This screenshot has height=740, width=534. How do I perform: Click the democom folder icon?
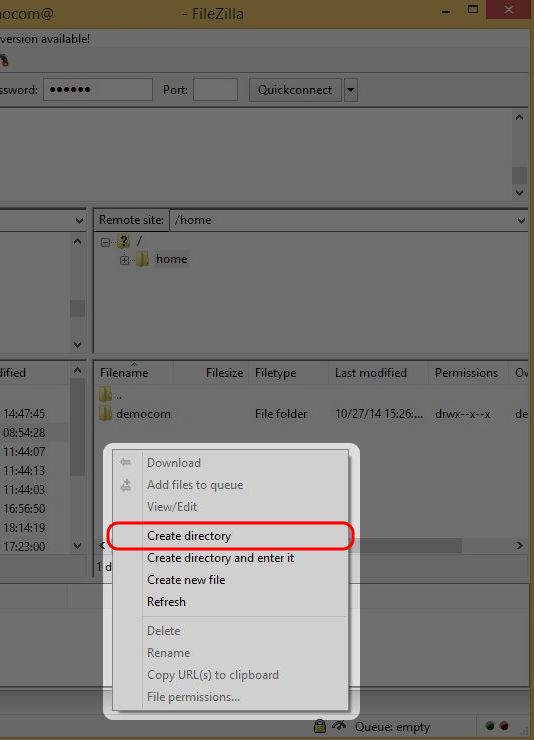click(x=106, y=413)
